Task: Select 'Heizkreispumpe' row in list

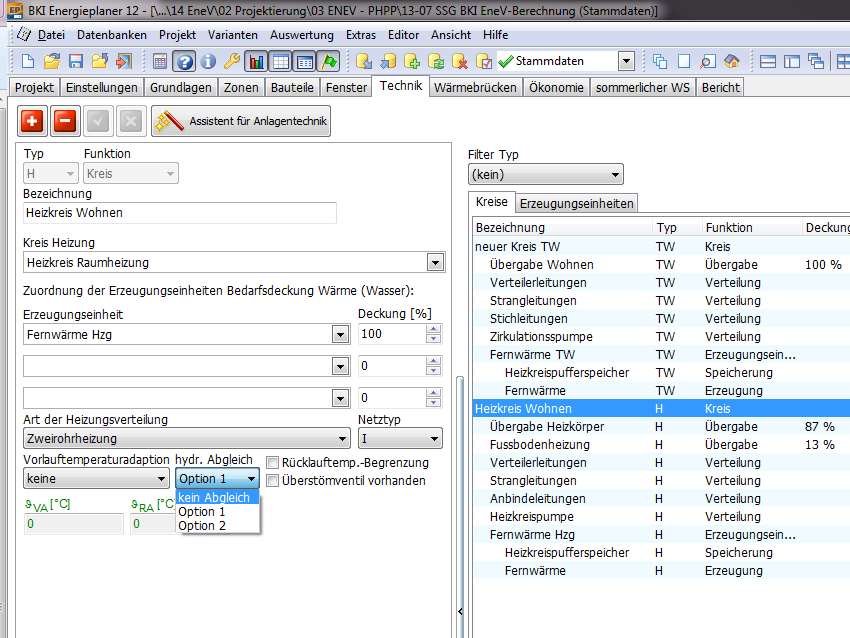Action: [x=661, y=517]
